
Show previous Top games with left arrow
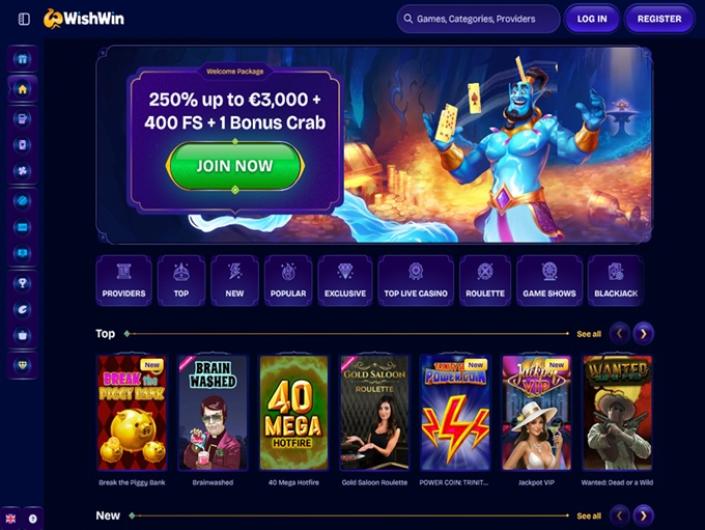tap(620, 334)
